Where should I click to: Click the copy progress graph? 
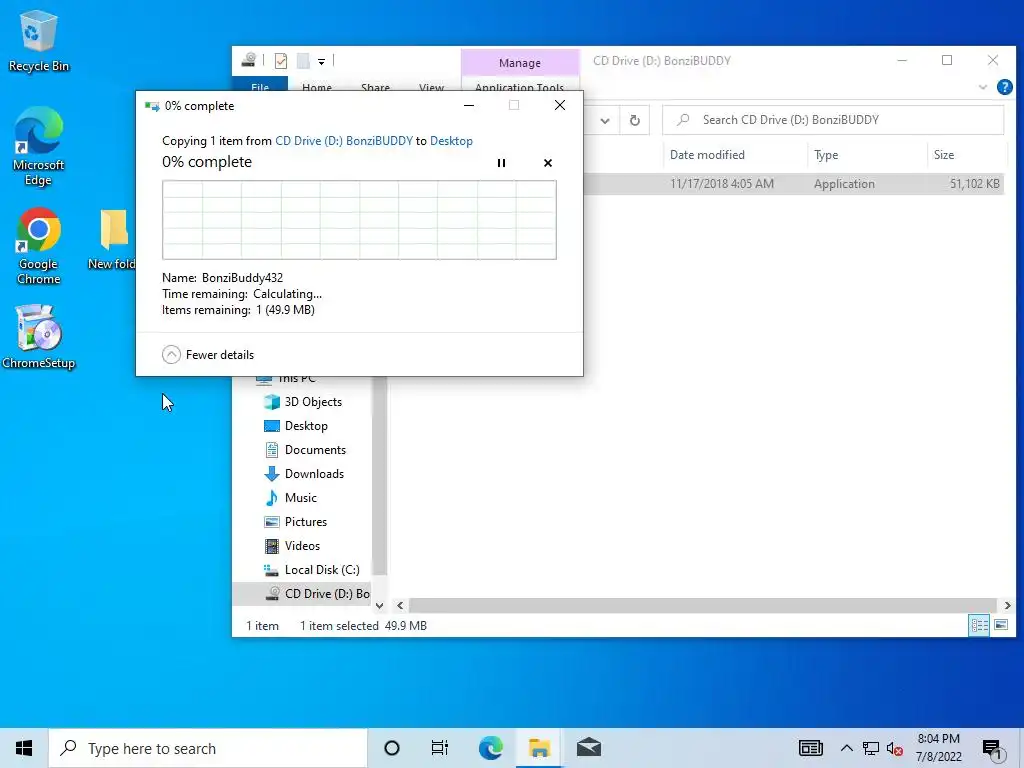point(359,220)
